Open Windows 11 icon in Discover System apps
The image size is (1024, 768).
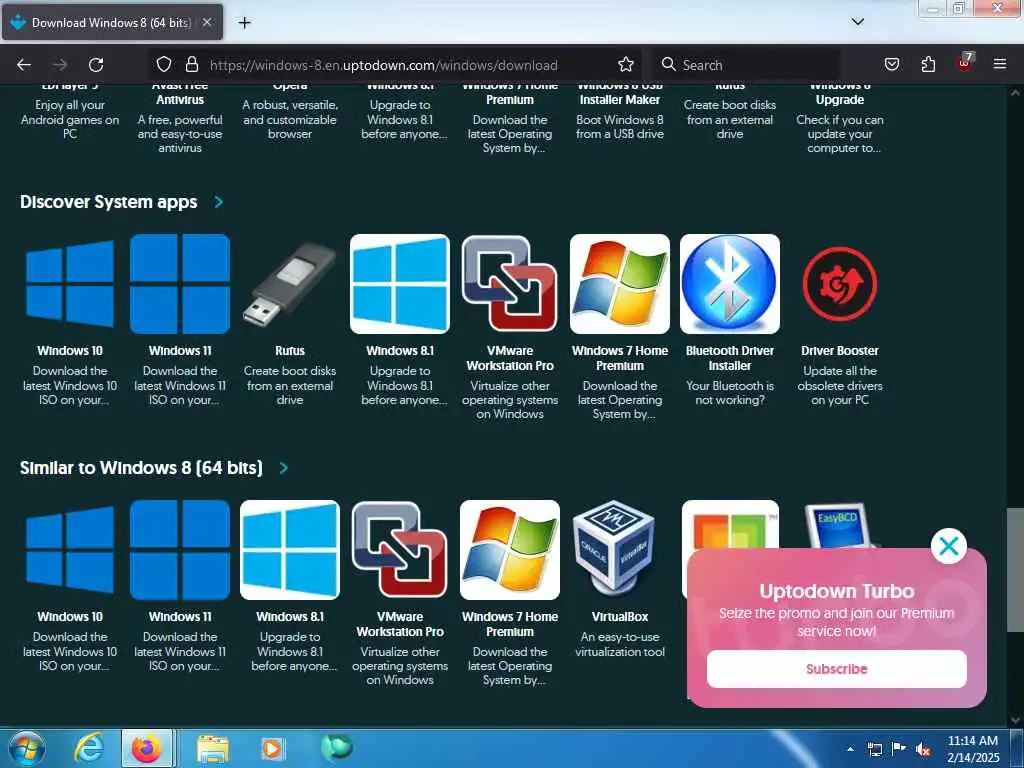[180, 284]
